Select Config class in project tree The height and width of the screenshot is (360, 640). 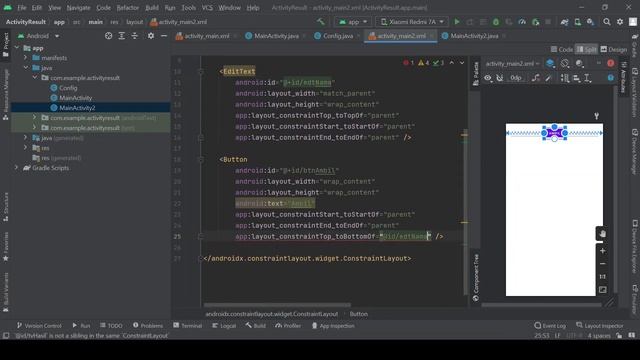tap(64, 87)
